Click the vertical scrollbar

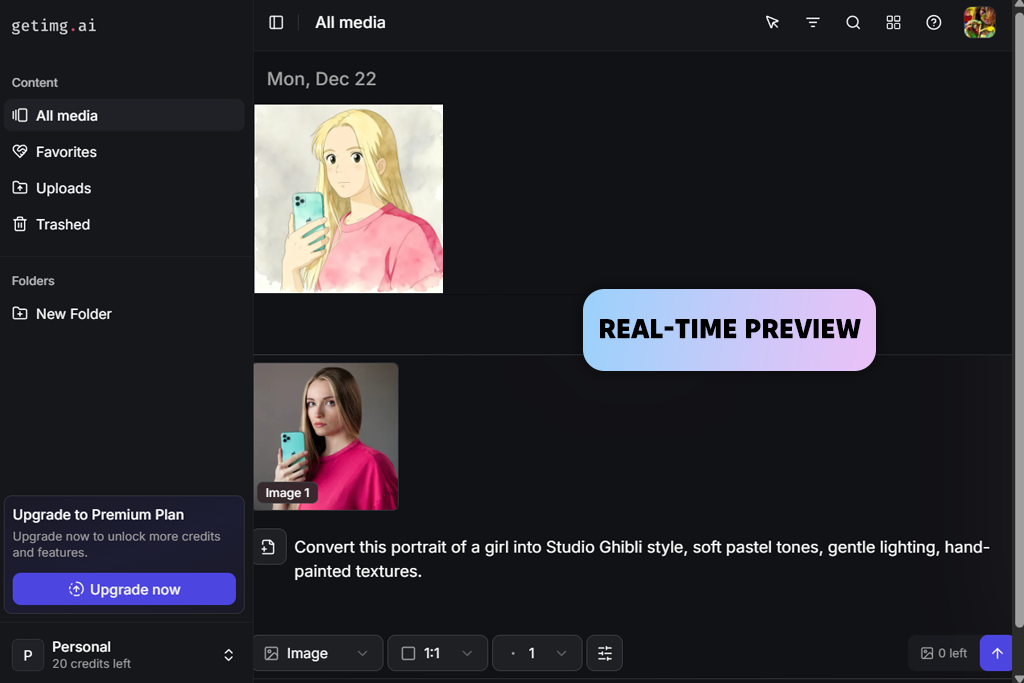click(x=1018, y=320)
